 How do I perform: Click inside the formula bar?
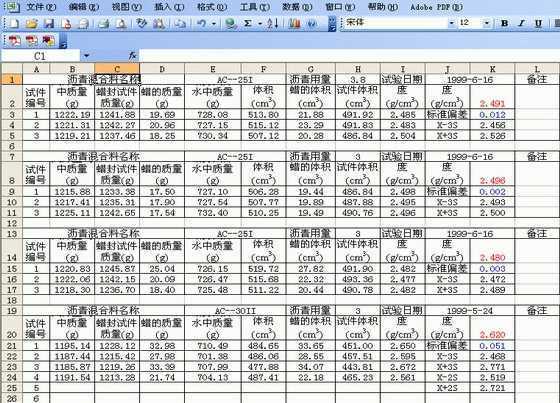349,56
